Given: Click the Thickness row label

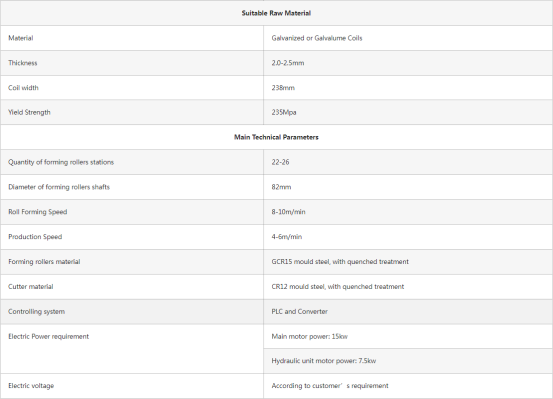Looking at the screenshot, I should [x=23, y=63].
